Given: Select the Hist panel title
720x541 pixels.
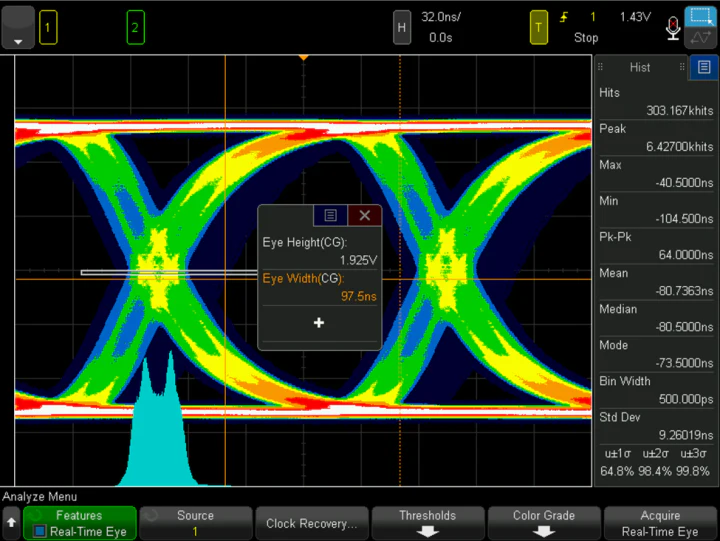Looking at the screenshot, I should [640, 68].
